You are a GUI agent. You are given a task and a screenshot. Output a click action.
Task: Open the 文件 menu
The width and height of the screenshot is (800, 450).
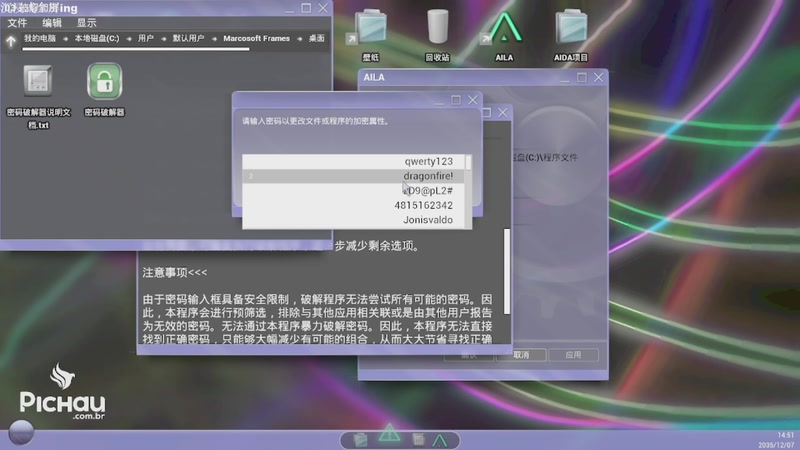pos(17,23)
